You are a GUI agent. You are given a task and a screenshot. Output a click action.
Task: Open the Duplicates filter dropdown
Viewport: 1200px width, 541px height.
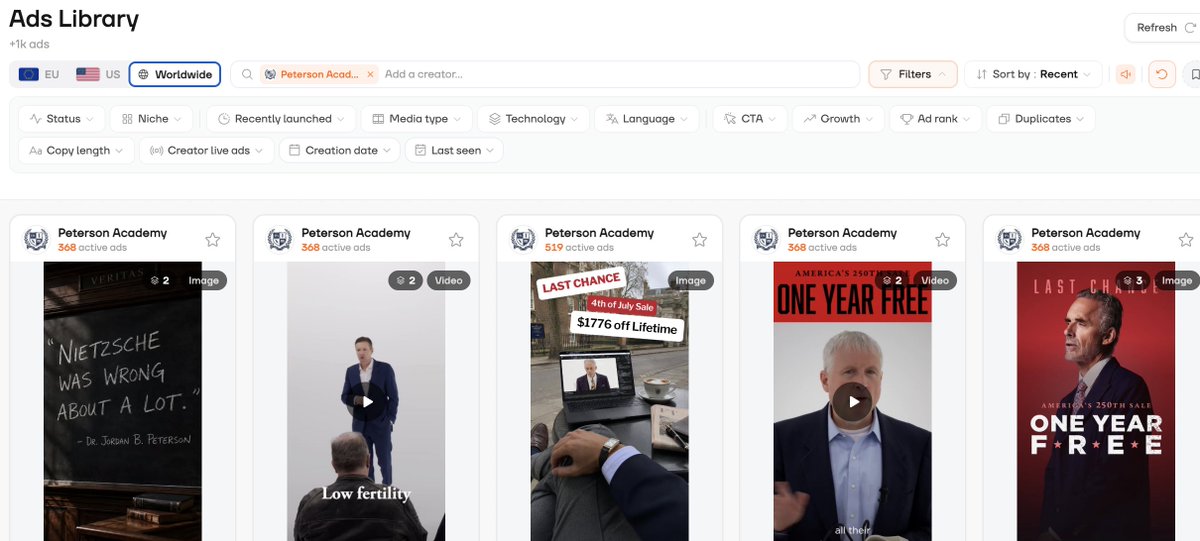[1040, 118]
